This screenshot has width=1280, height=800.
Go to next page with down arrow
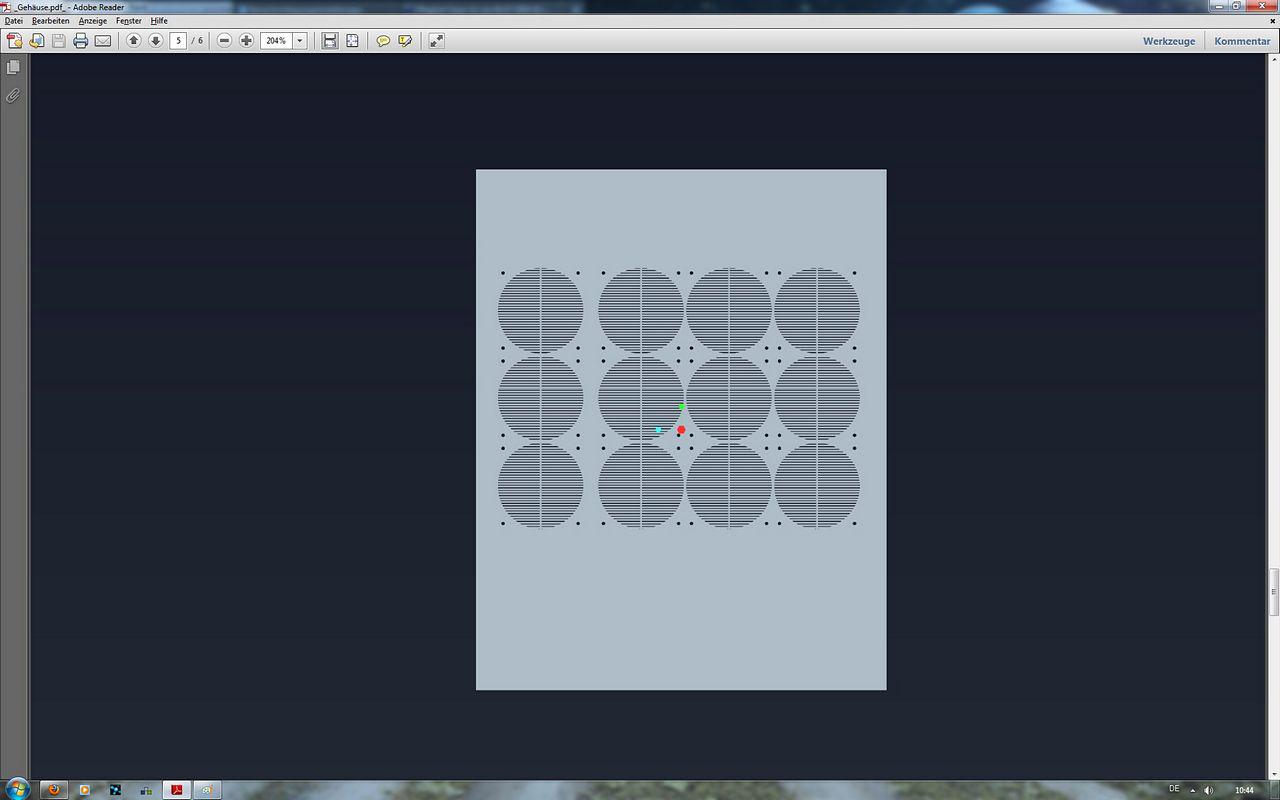tap(155, 41)
